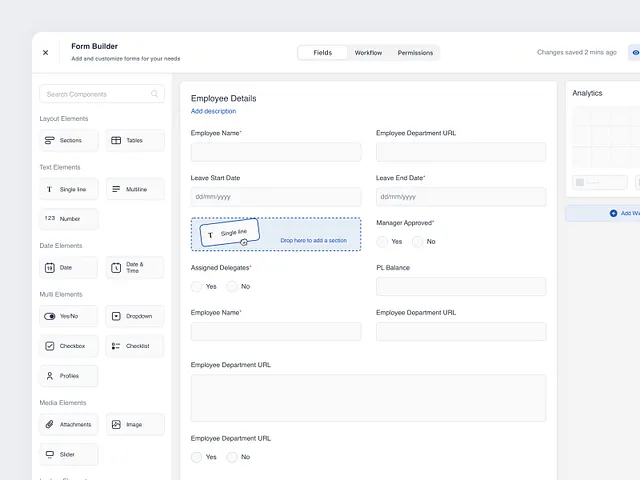The image size is (640, 480).
Task: Select the Slider component
Action: [69, 454]
